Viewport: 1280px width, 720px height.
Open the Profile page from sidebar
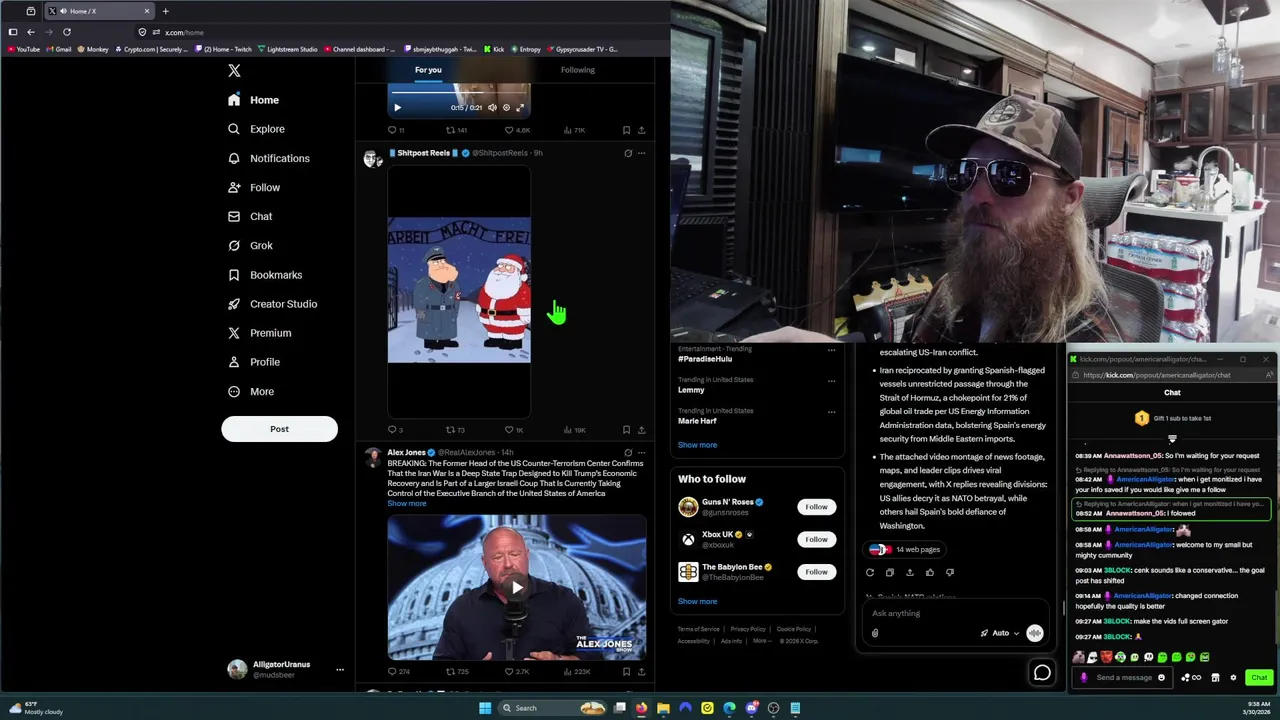click(253, 362)
